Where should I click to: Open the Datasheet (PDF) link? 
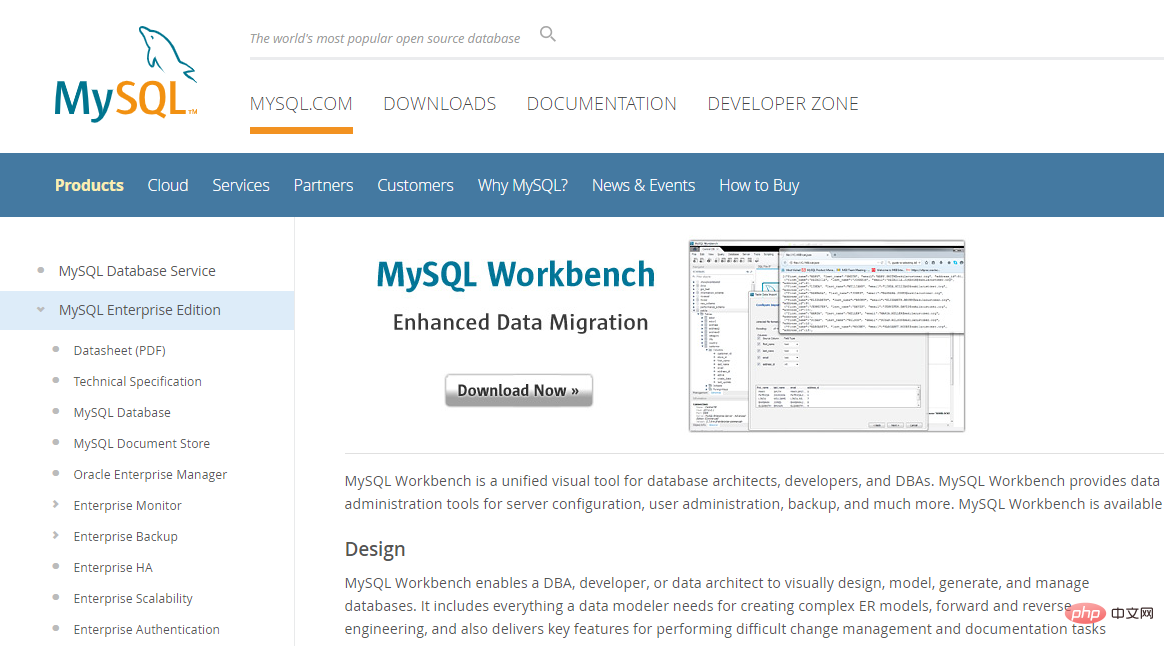tap(120, 350)
